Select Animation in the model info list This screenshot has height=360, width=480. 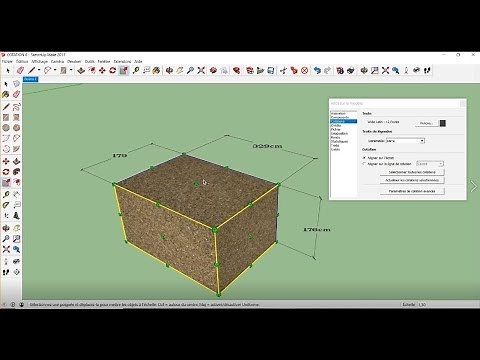338,114
